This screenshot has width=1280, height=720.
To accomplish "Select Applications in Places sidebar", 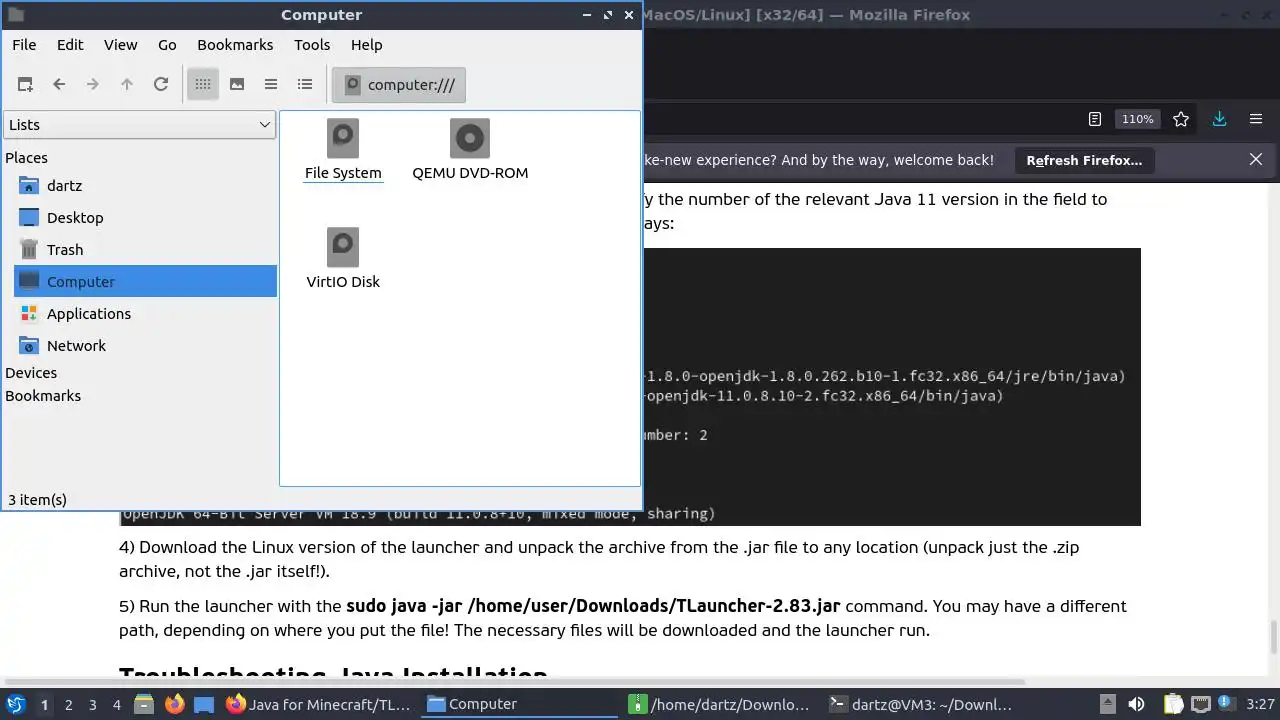I will pyautogui.click(x=145, y=313).
